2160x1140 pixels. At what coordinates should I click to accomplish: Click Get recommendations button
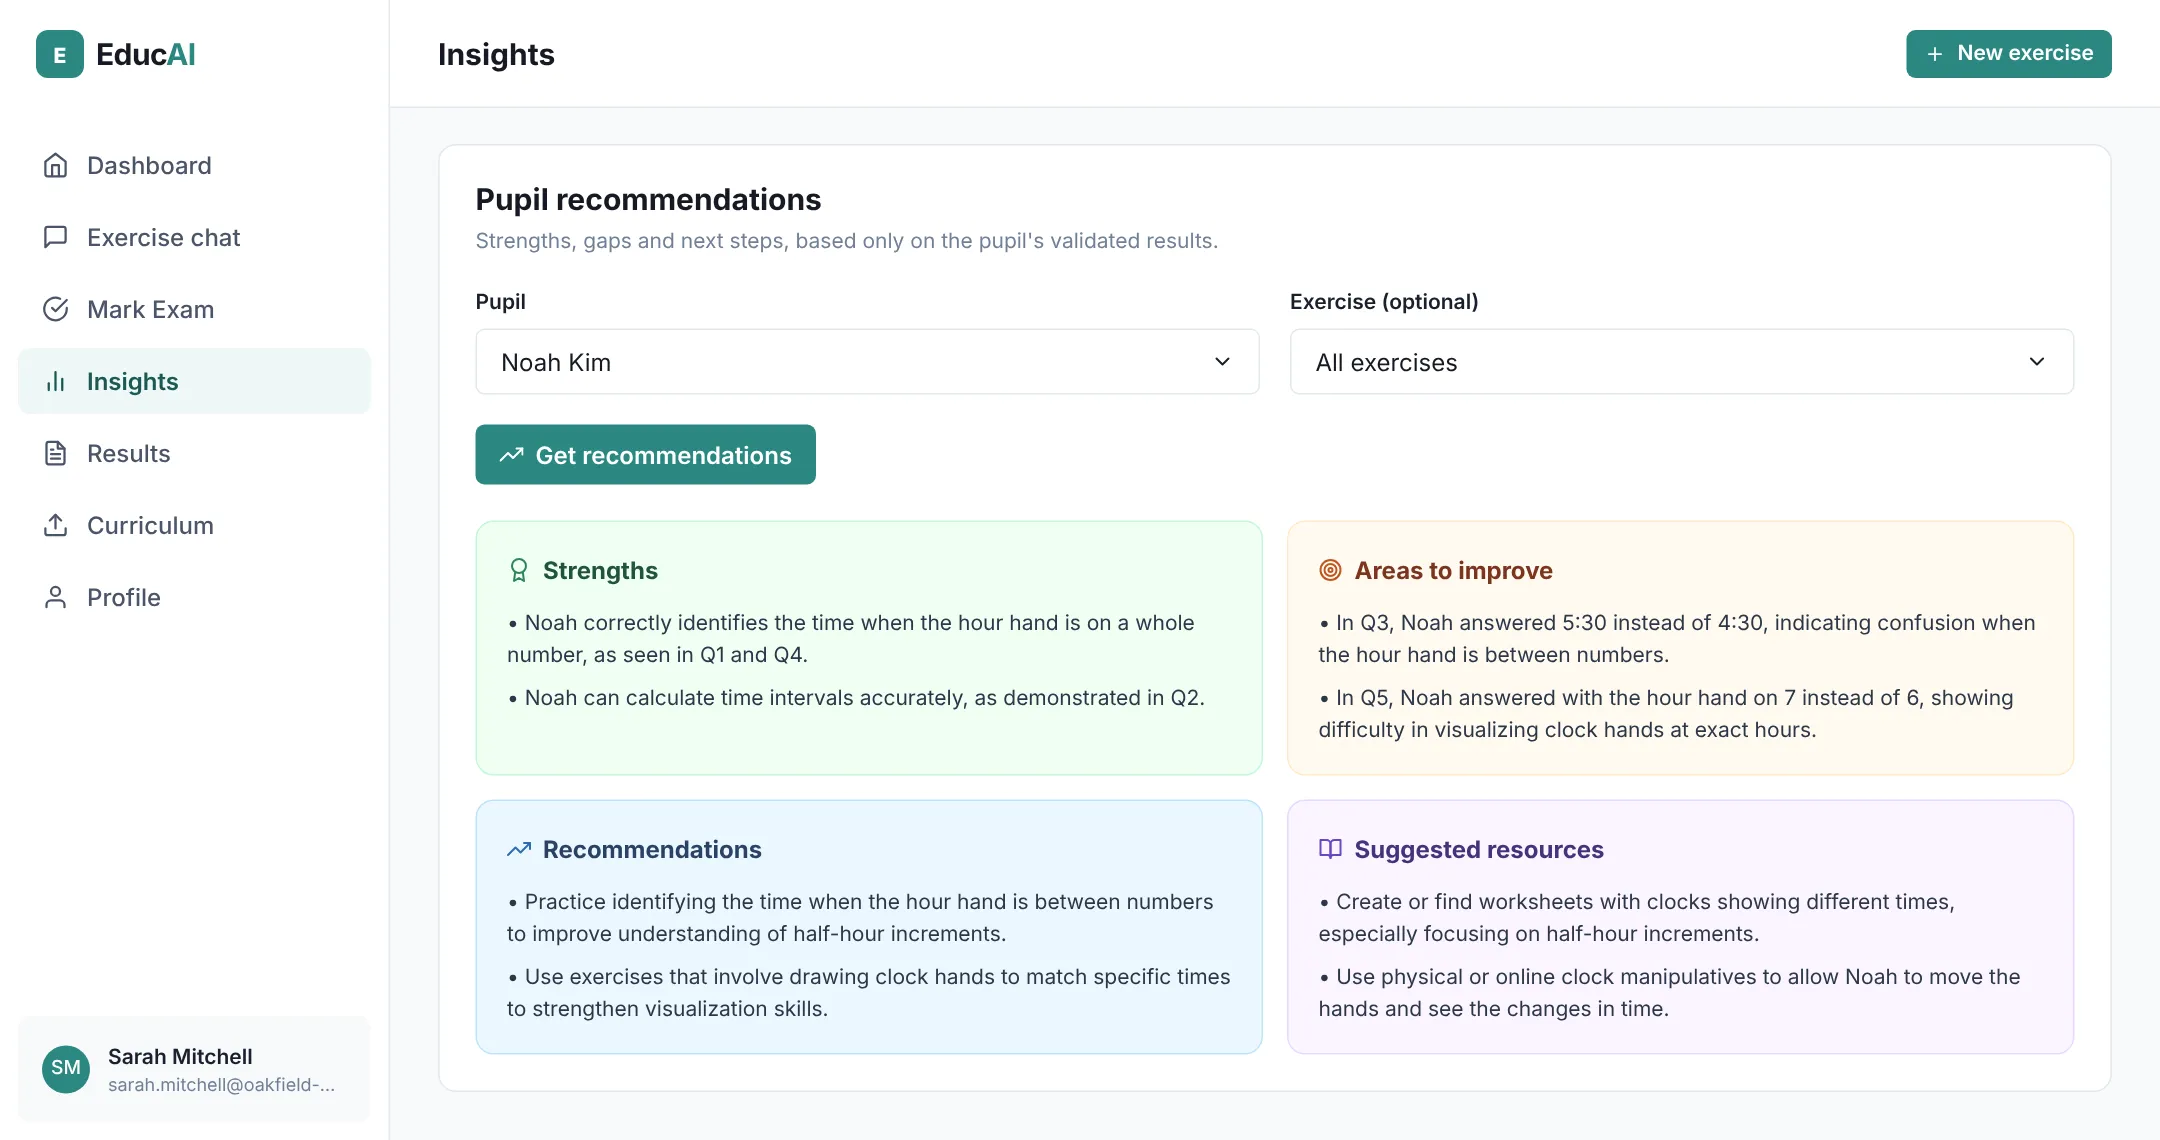pyautogui.click(x=645, y=455)
